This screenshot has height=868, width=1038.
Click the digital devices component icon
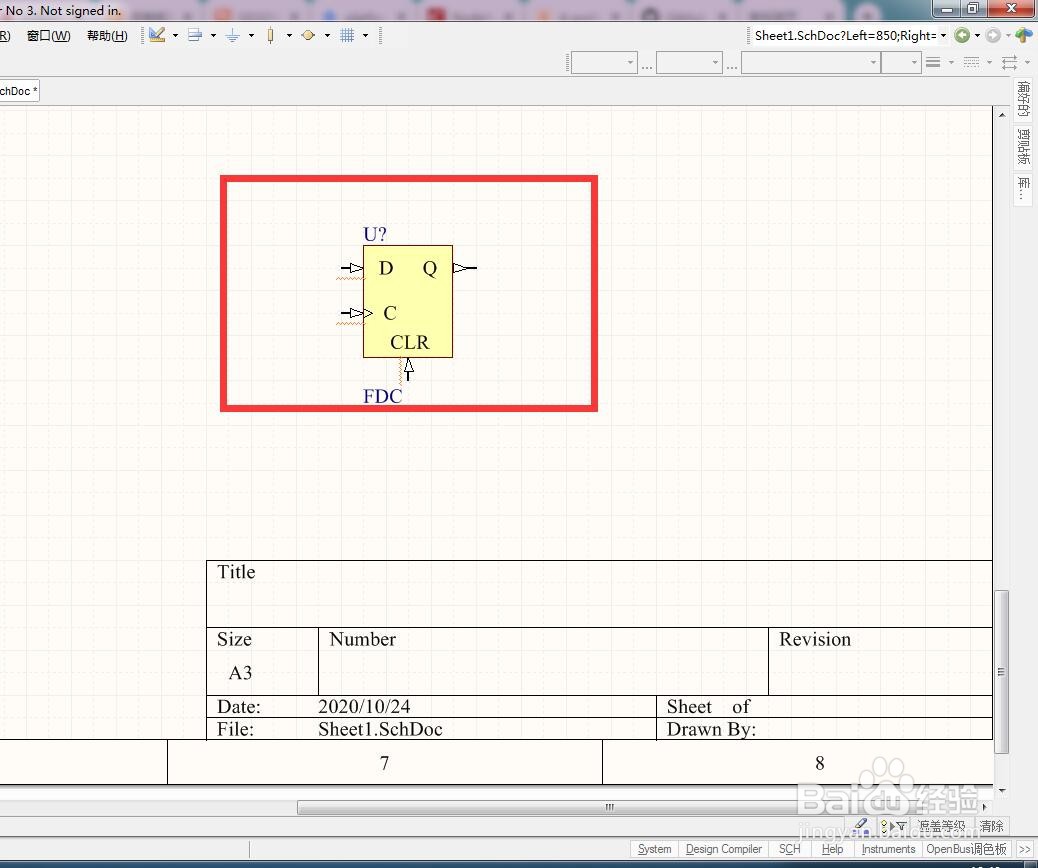click(270, 35)
